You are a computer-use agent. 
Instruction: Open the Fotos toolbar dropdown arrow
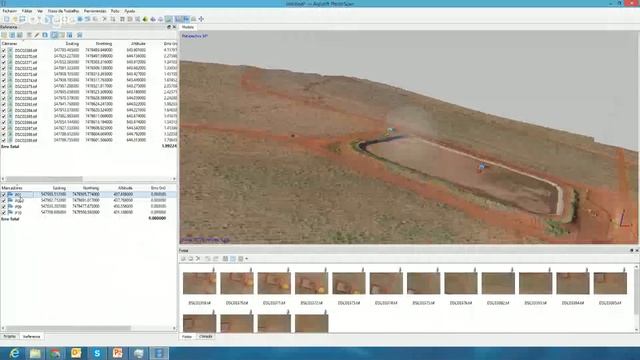pos(247,258)
